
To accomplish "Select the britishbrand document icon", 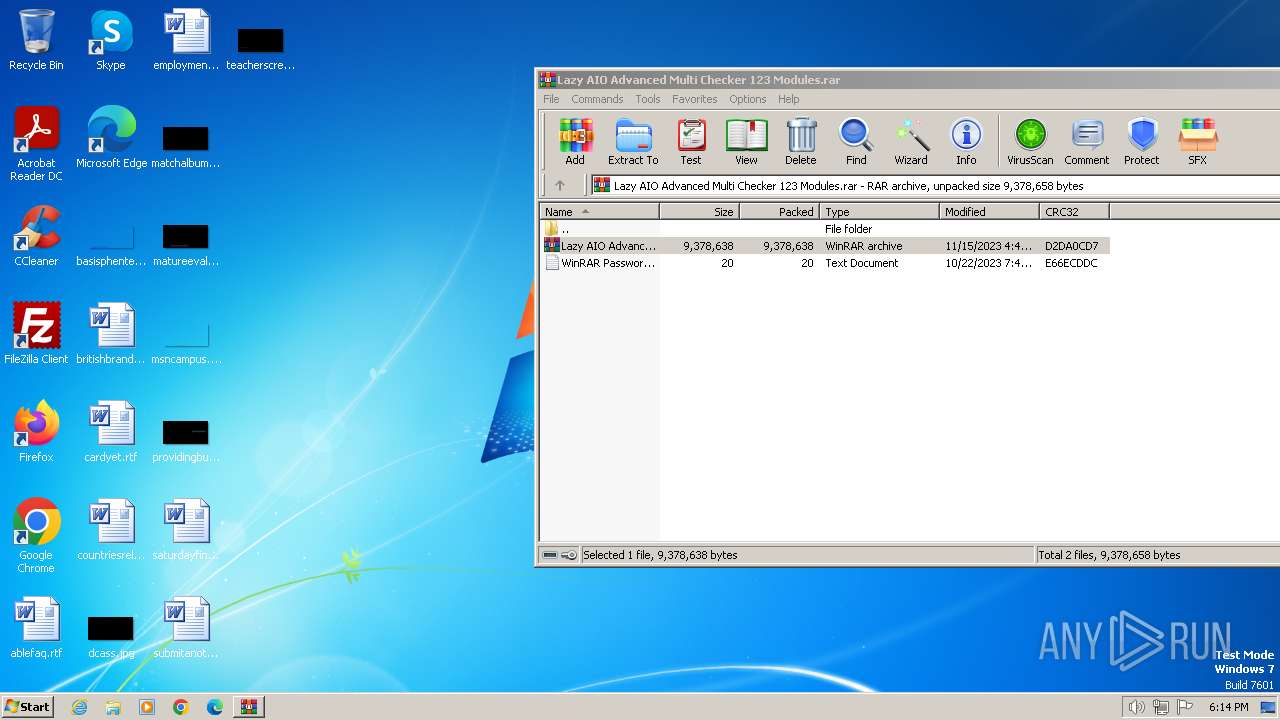I will [110, 334].
